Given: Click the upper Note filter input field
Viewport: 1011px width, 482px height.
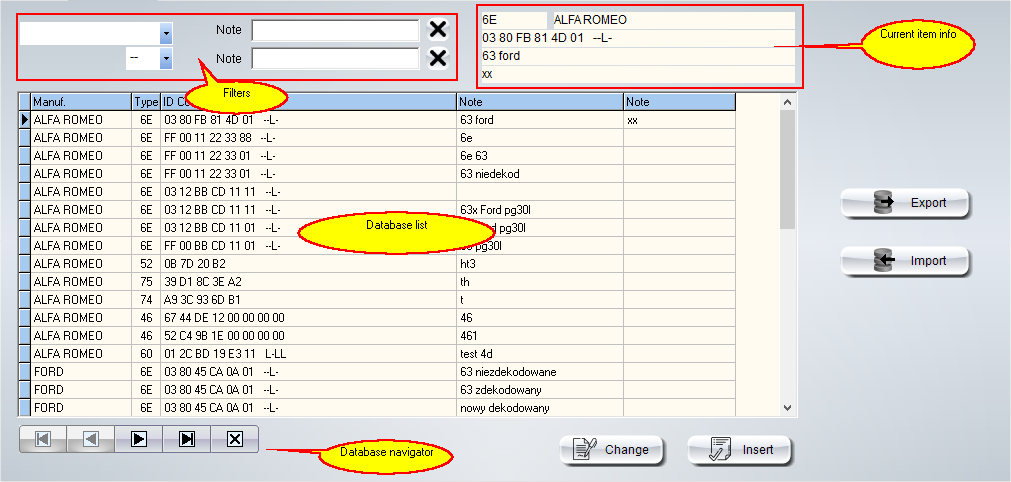Looking at the screenshot, I should pos(335,30).
